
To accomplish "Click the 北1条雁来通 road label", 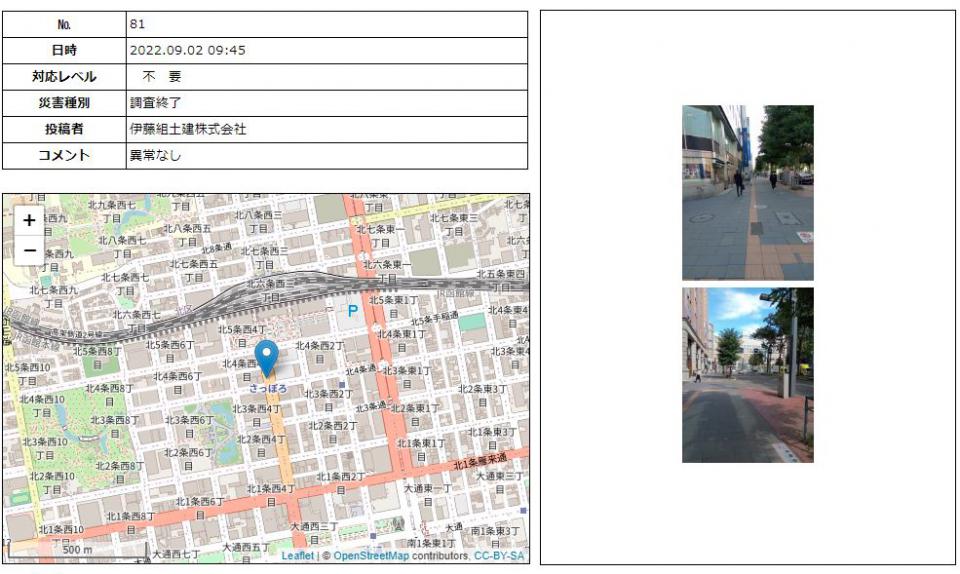I will tap(480, 463).
